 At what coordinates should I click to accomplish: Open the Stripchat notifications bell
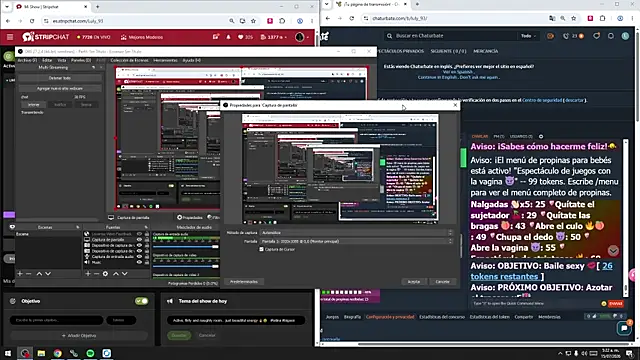pyautogui.click(x=228, y=37)
